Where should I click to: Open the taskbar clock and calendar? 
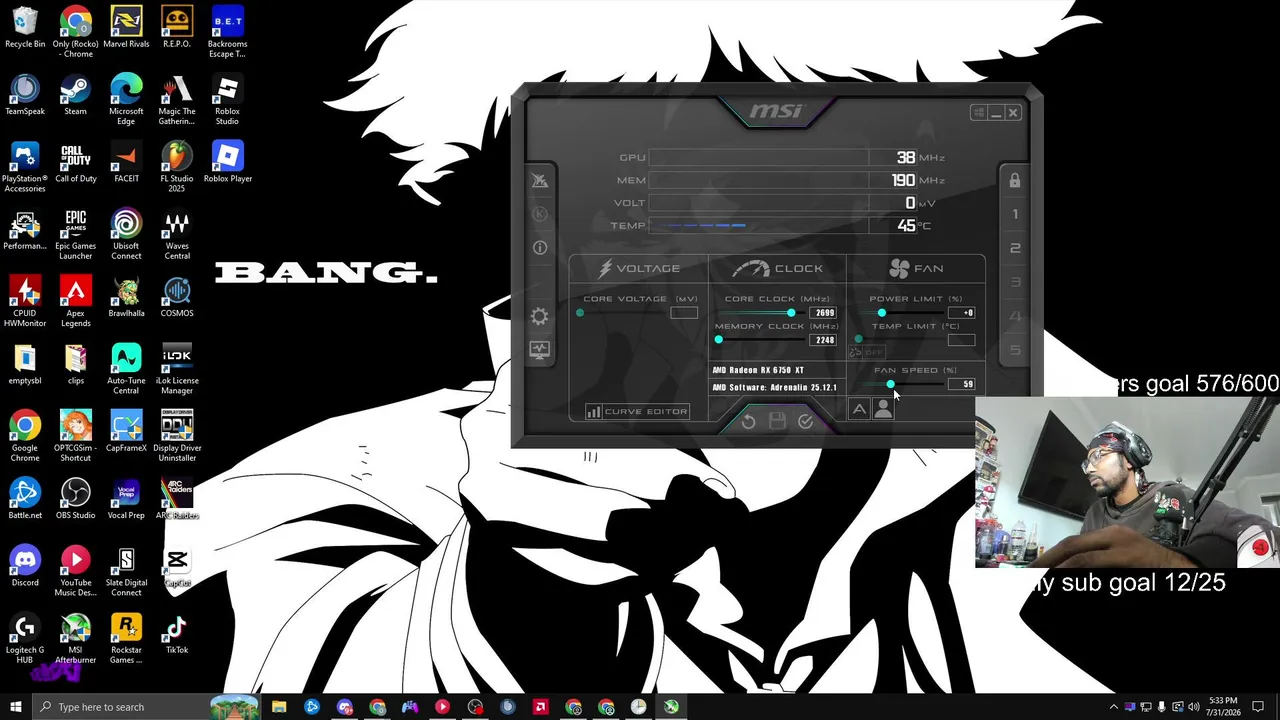pyautogui.click(x=1223, y=707)
